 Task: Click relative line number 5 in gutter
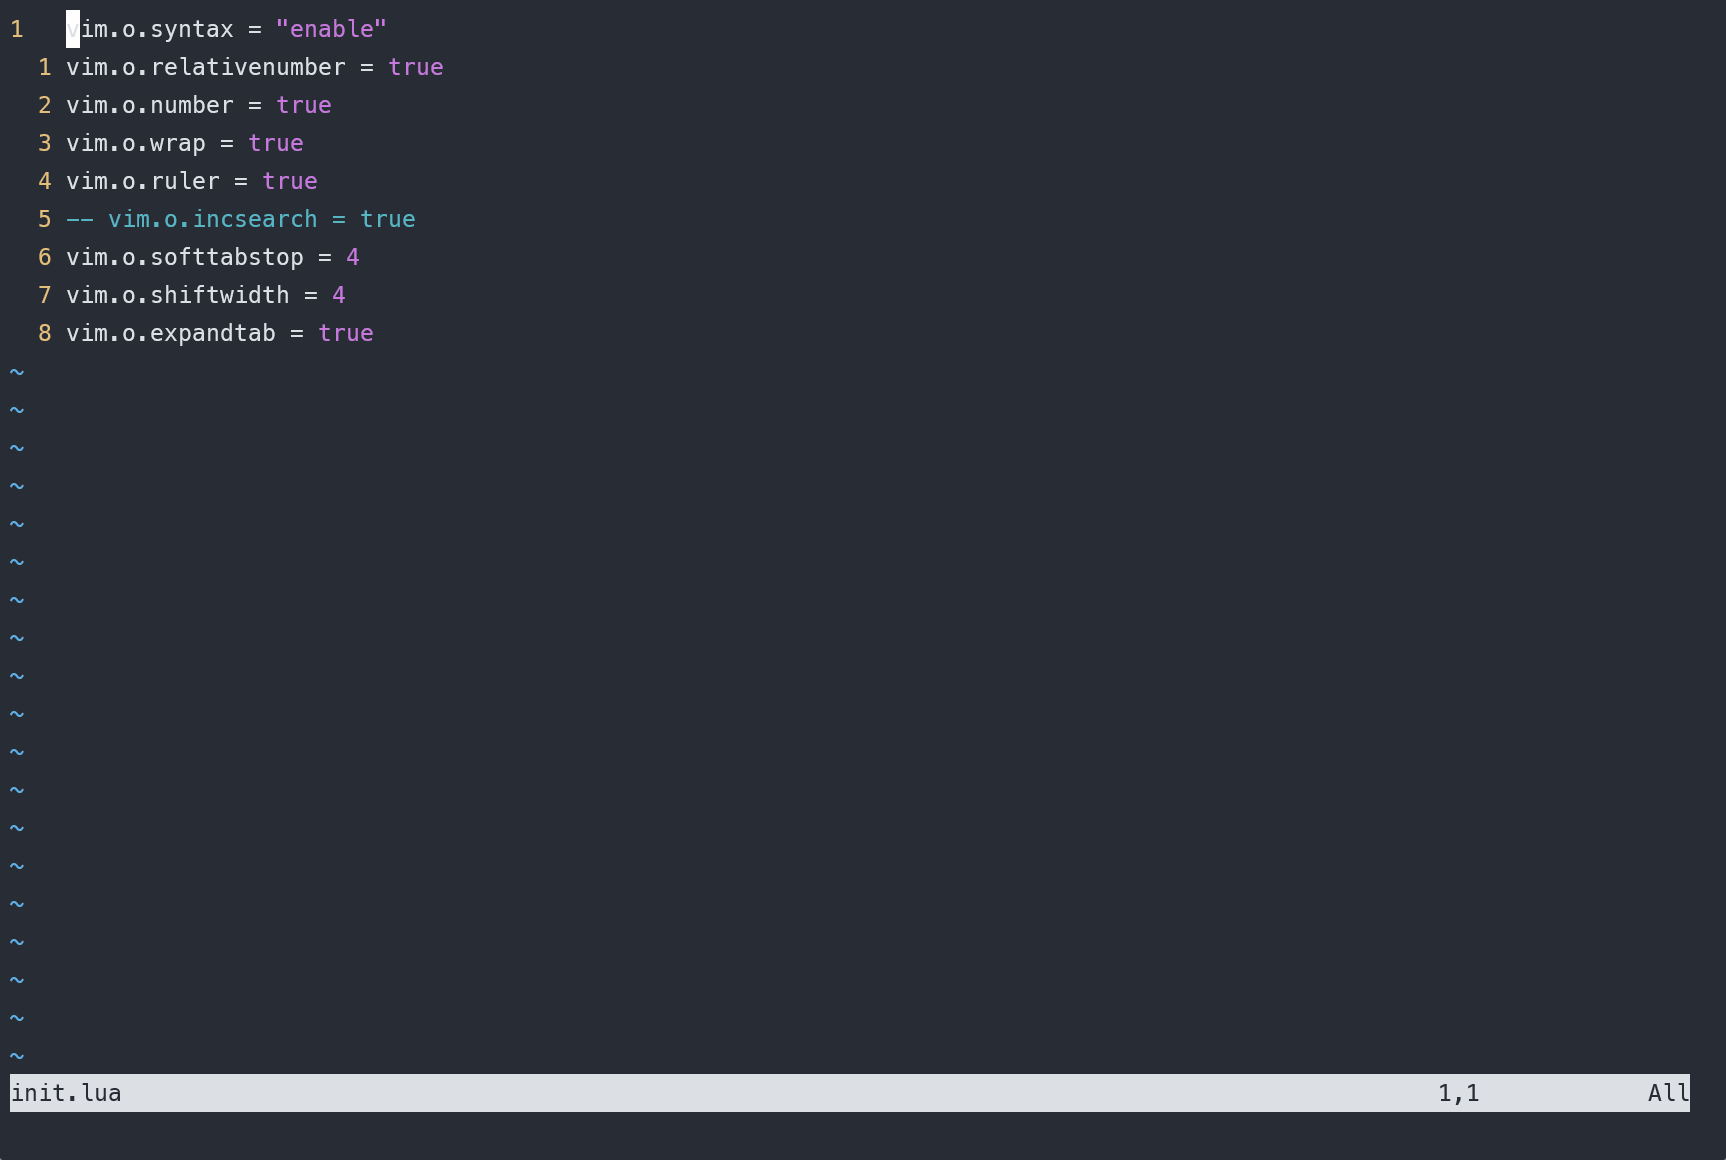44,220
